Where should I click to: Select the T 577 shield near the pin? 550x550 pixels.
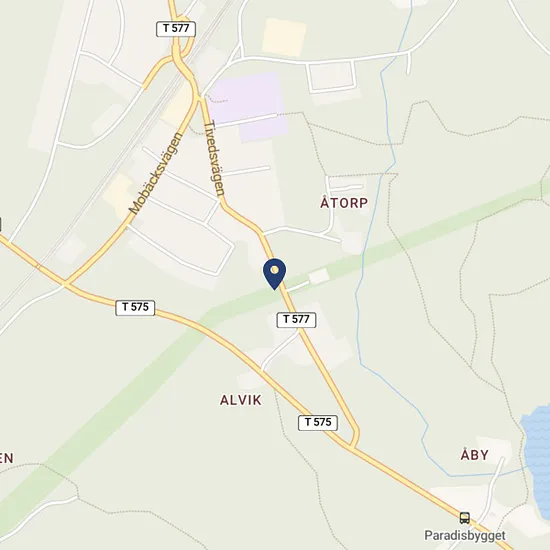296,320
